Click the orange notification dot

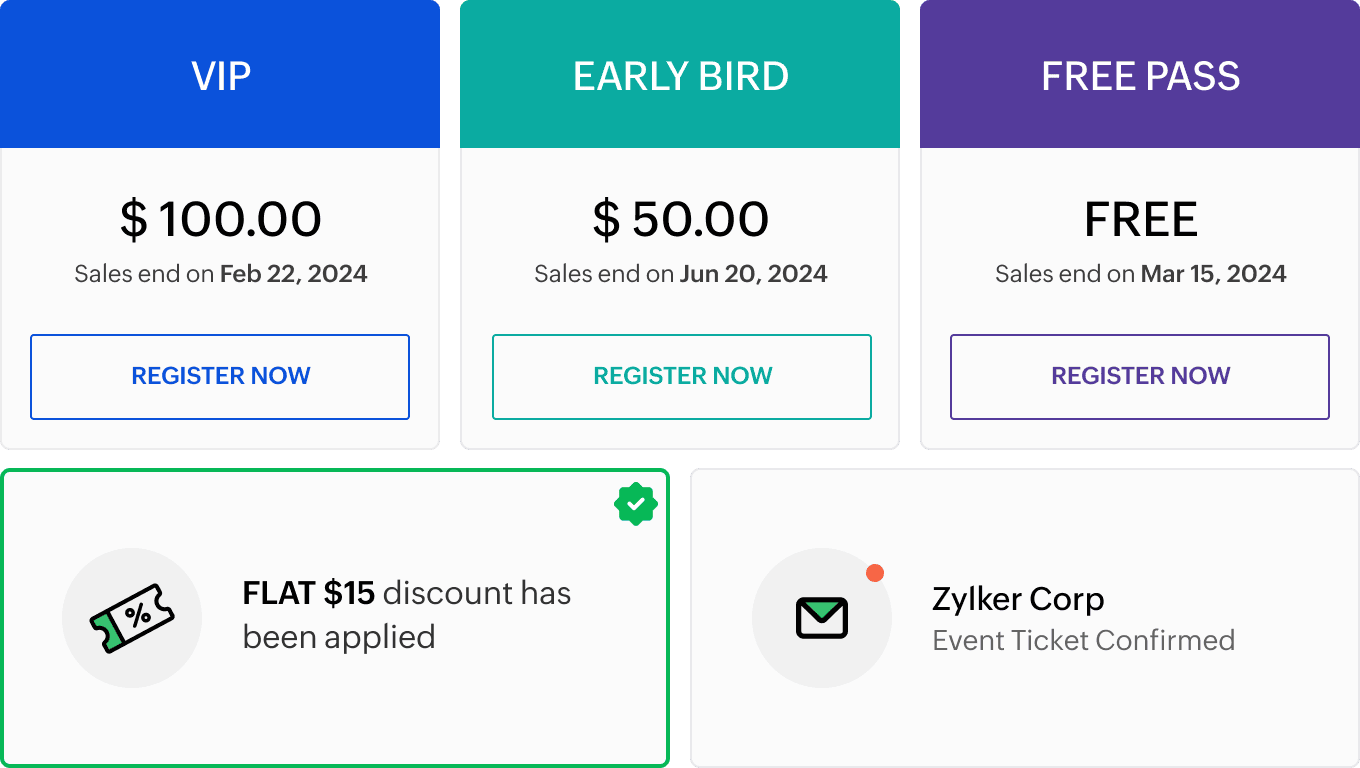coord(875,573)
